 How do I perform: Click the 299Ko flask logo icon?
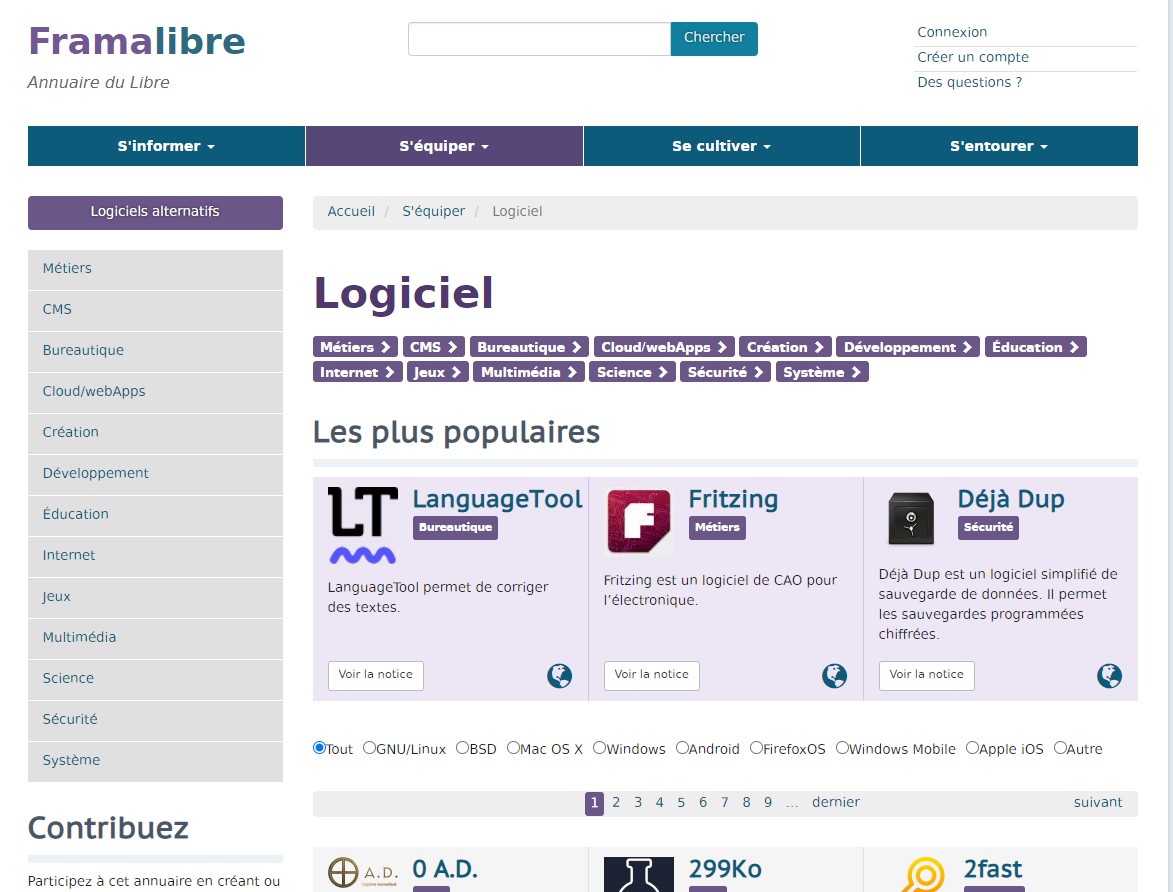click(x=639, y=874)
